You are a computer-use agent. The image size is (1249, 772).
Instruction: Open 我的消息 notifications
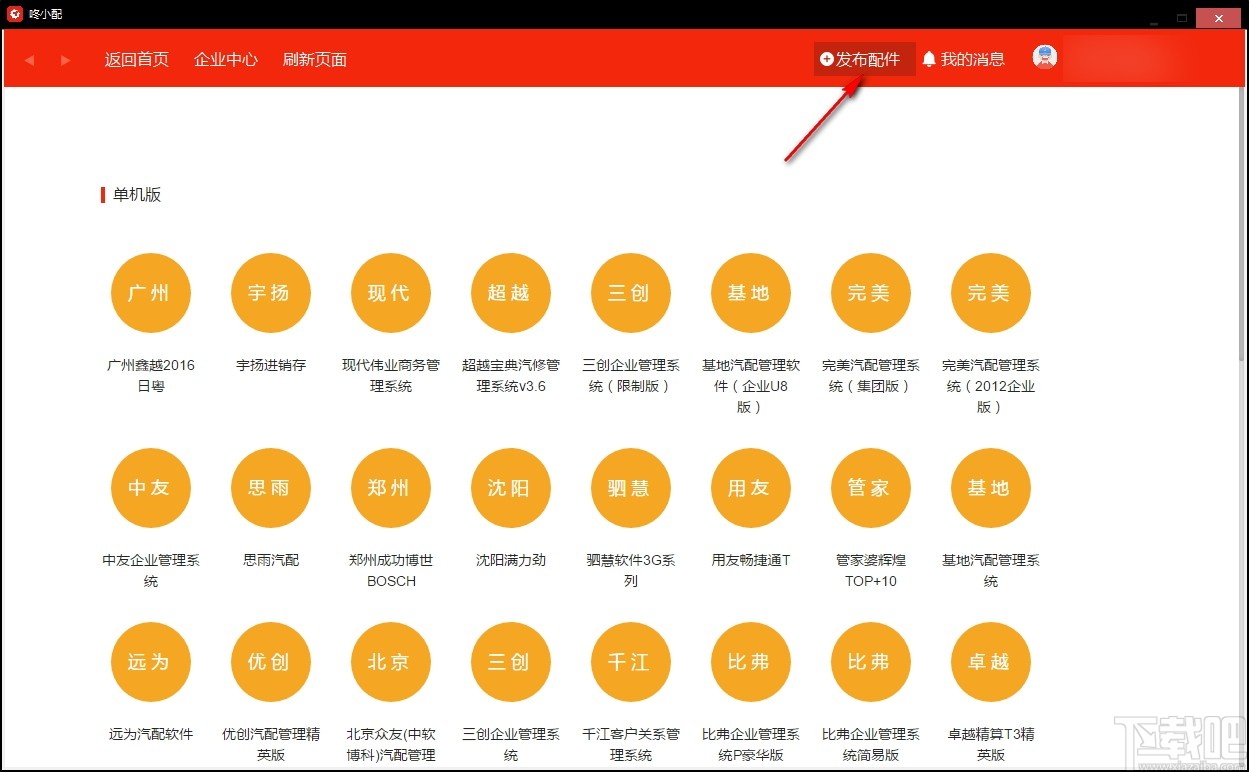coord(963,59)
